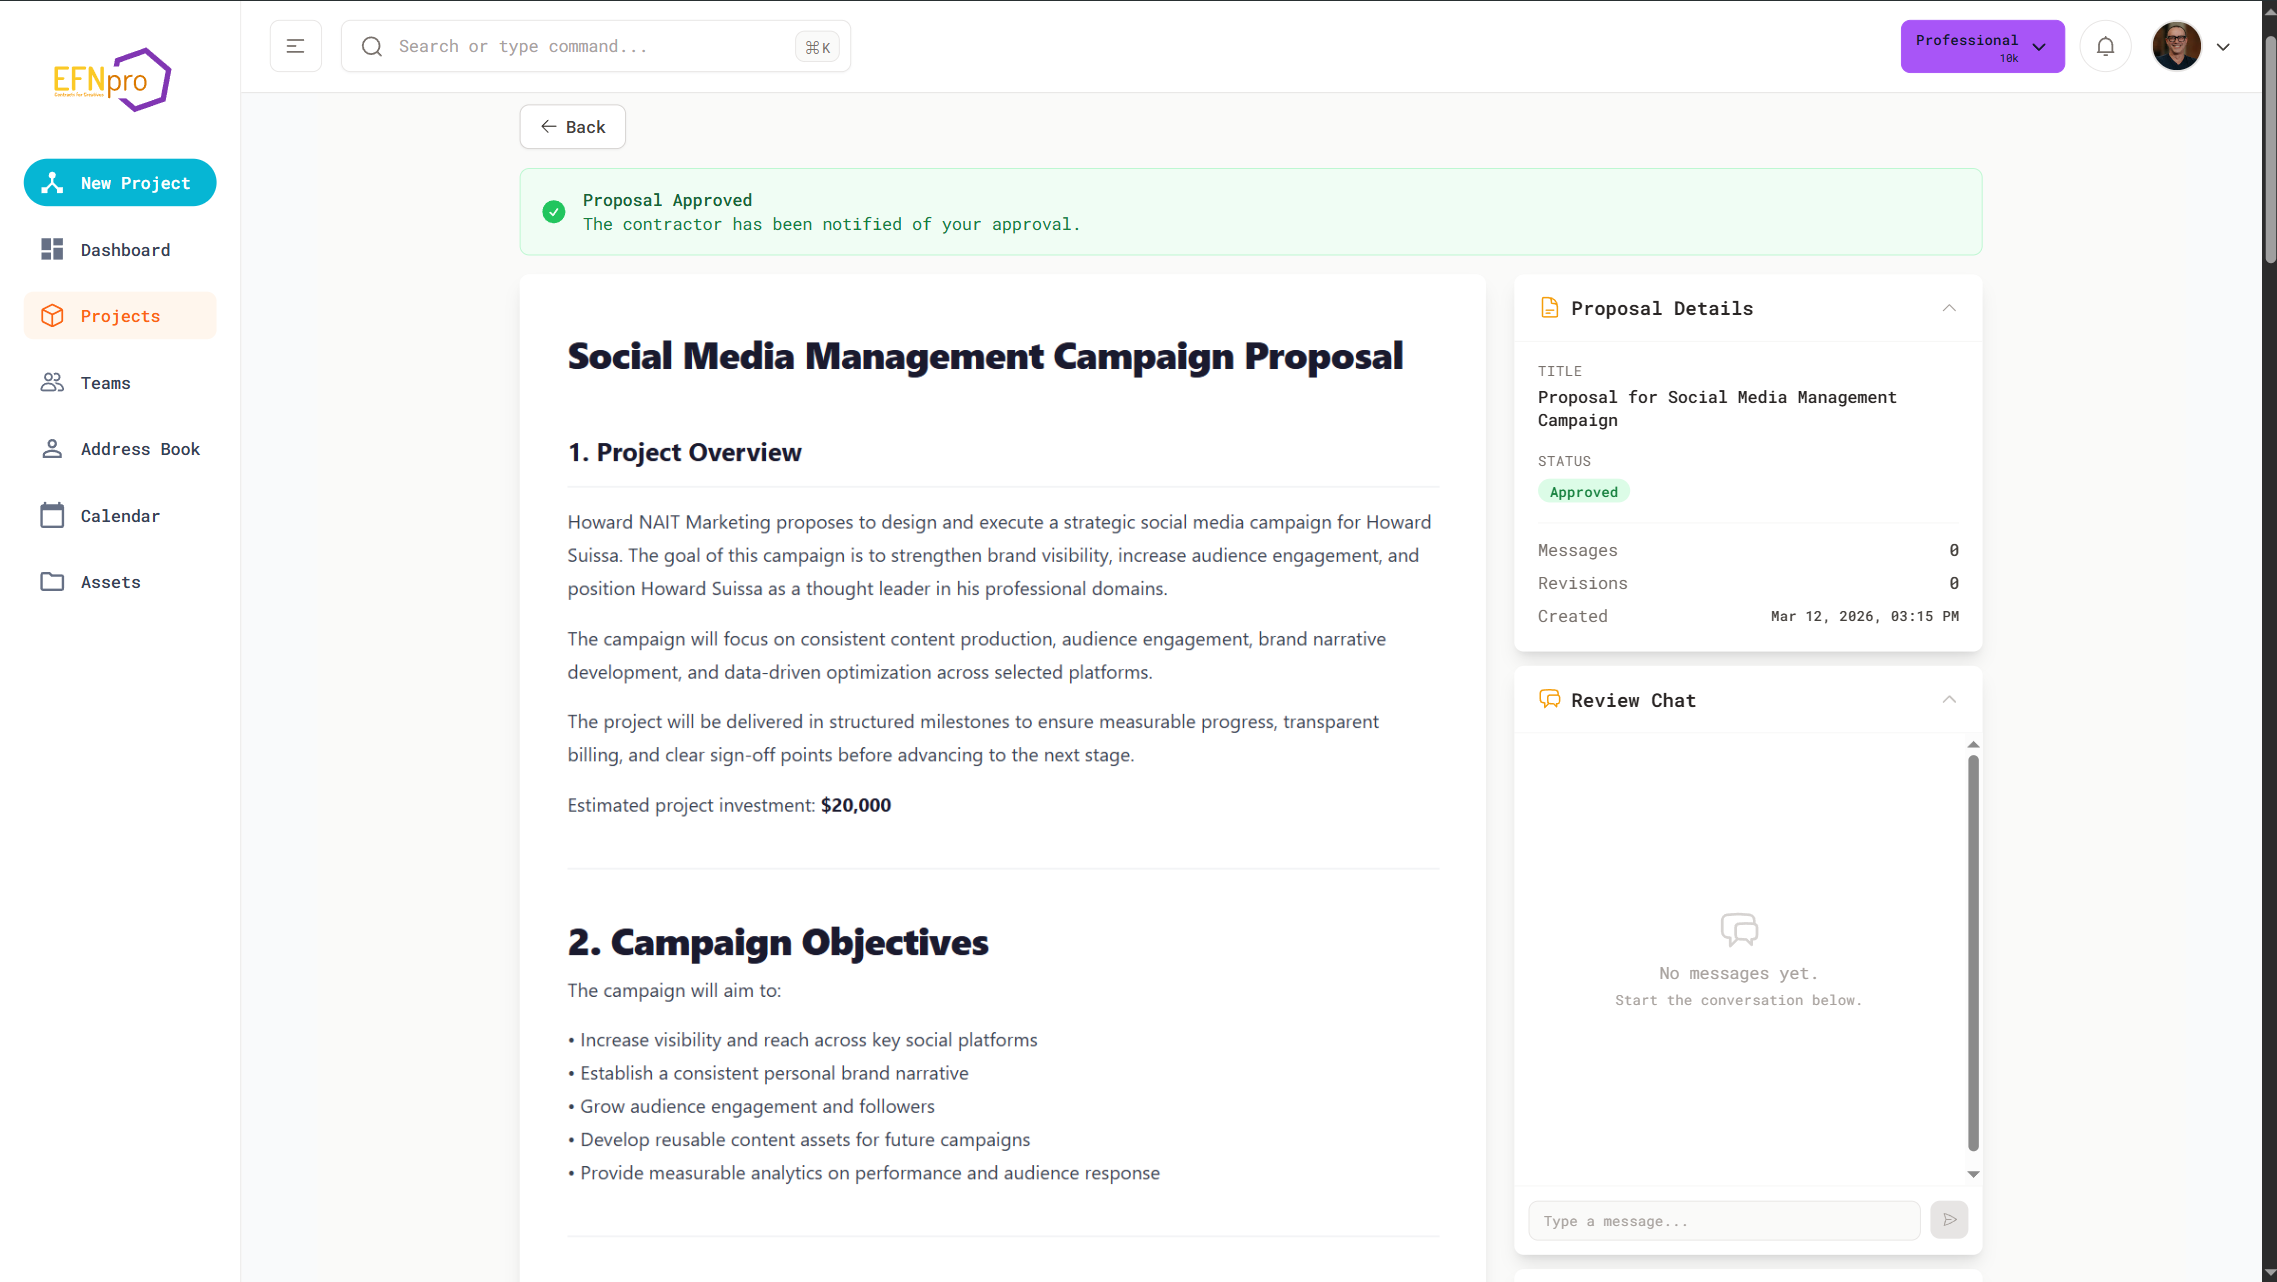Click the $20,000 investment amount

(x=856, y=805)
